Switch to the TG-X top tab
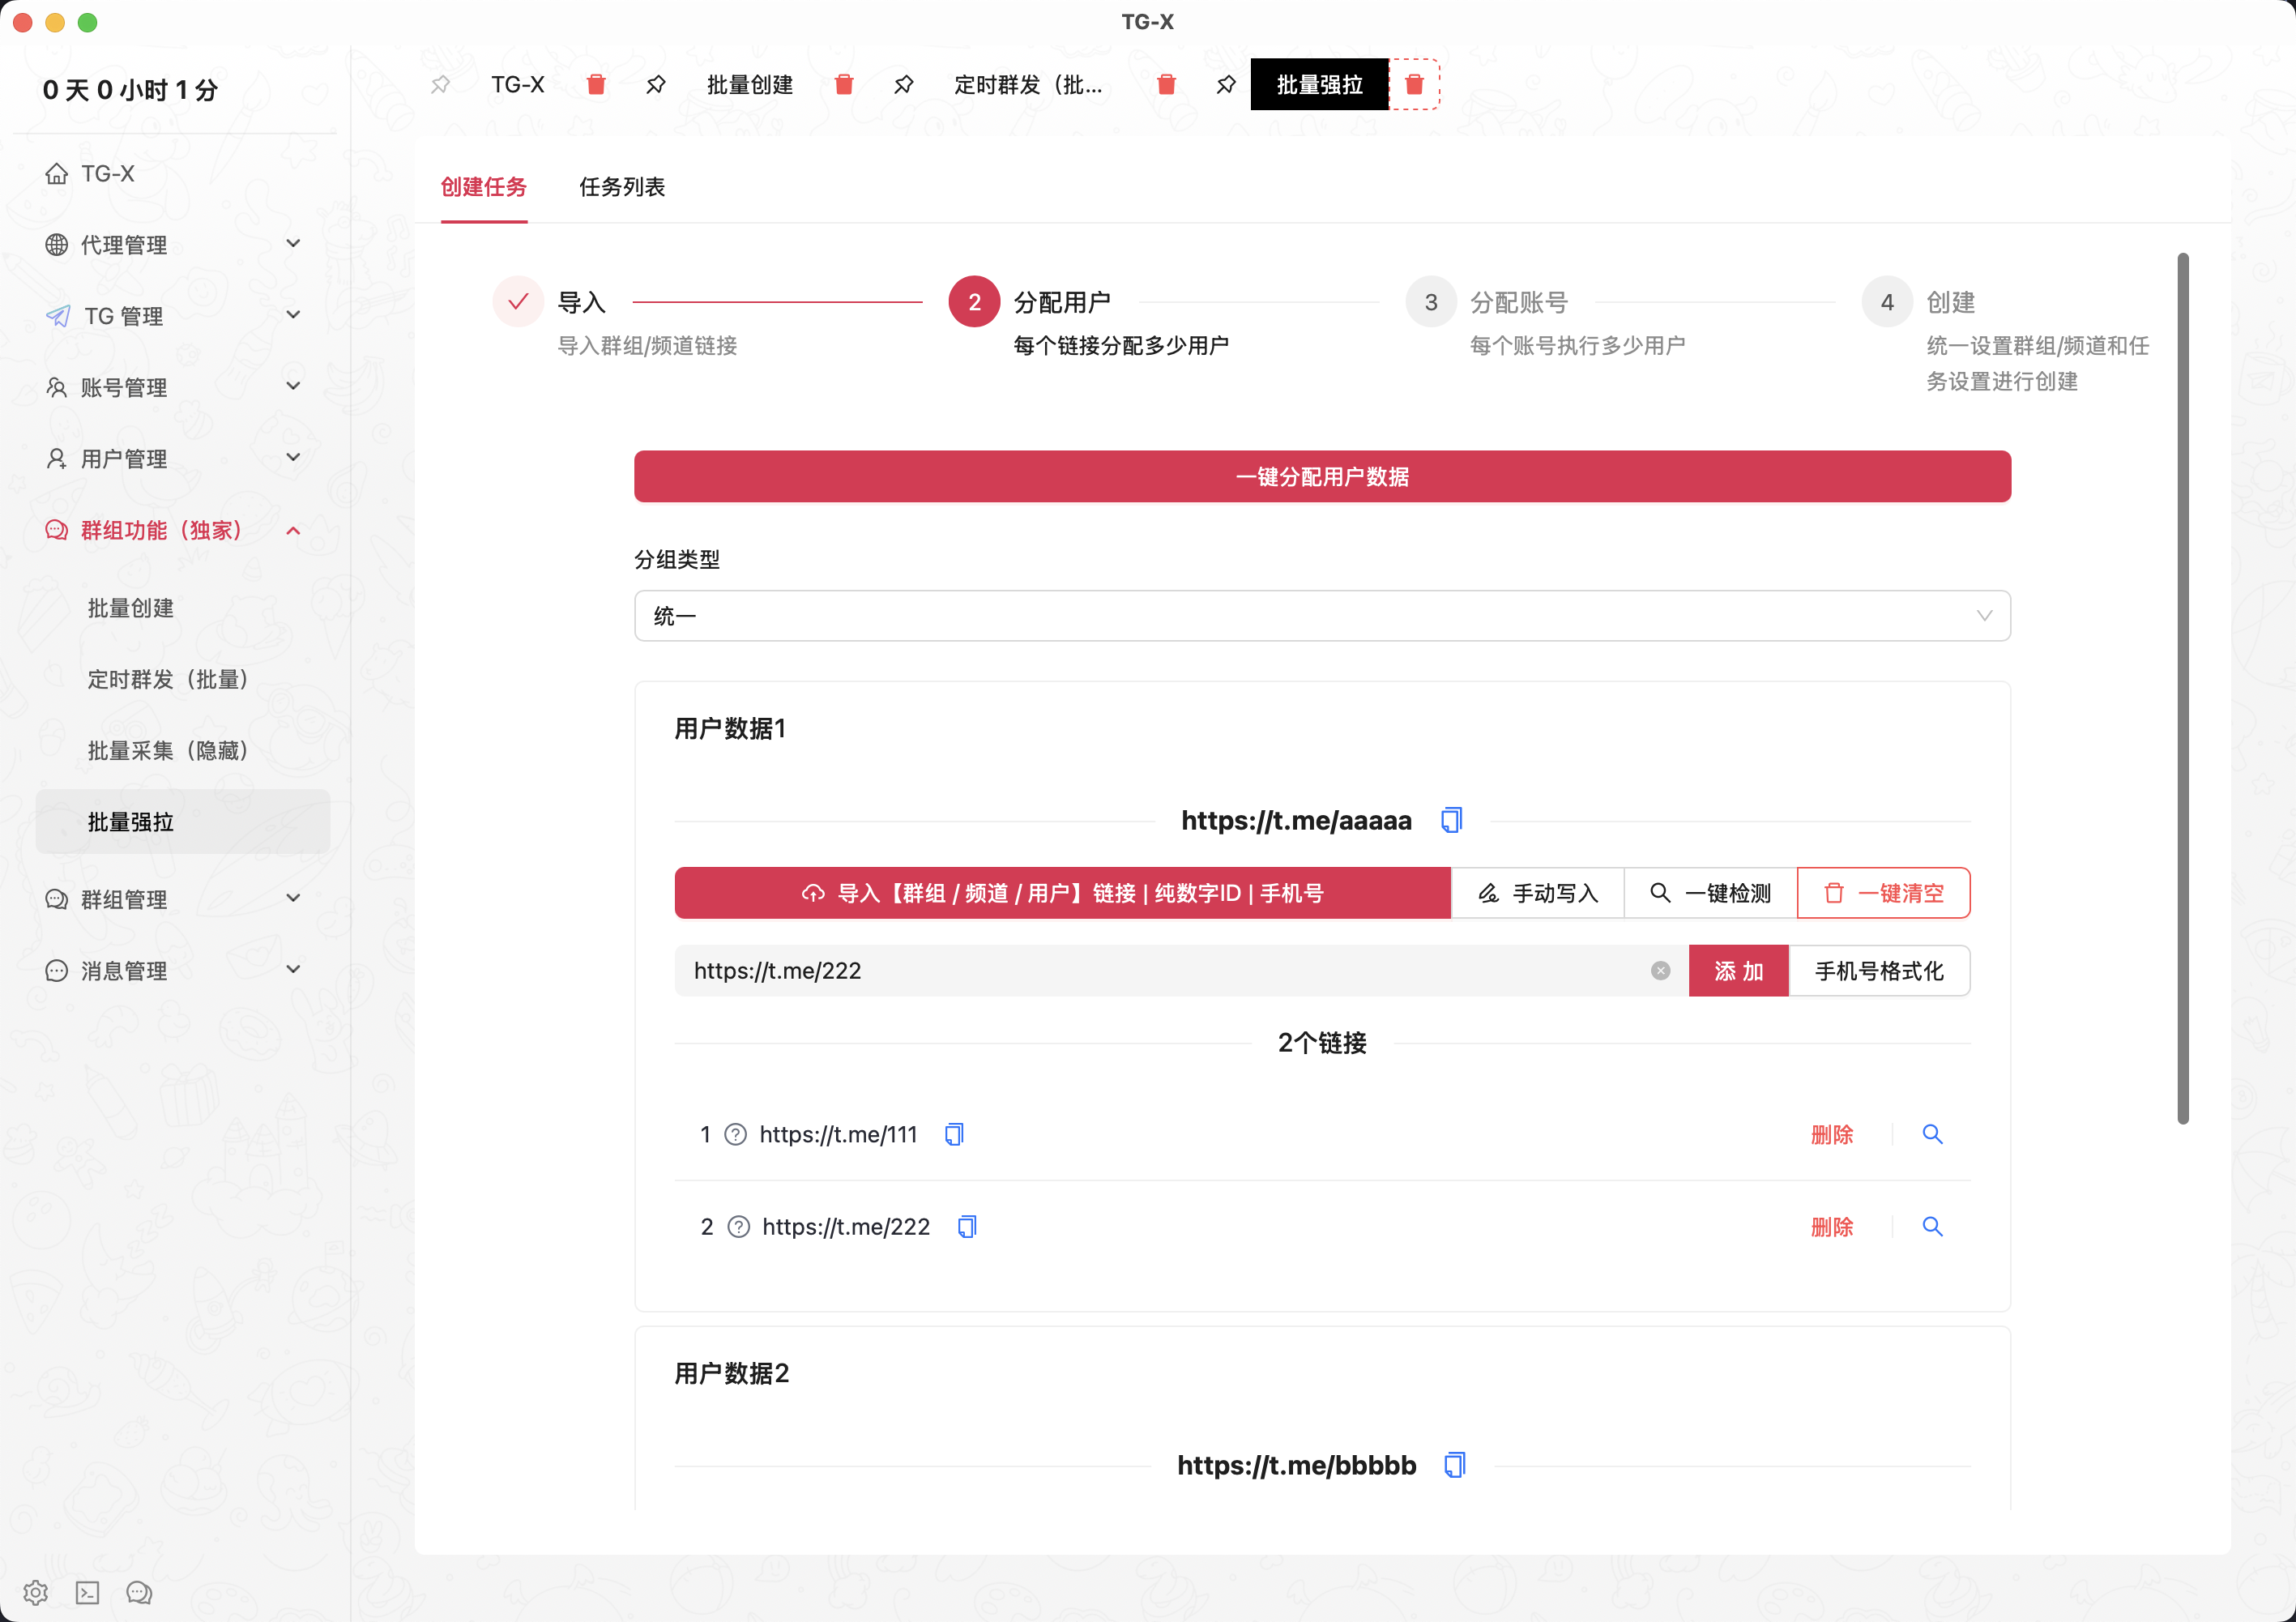 [x=518, y=85]
